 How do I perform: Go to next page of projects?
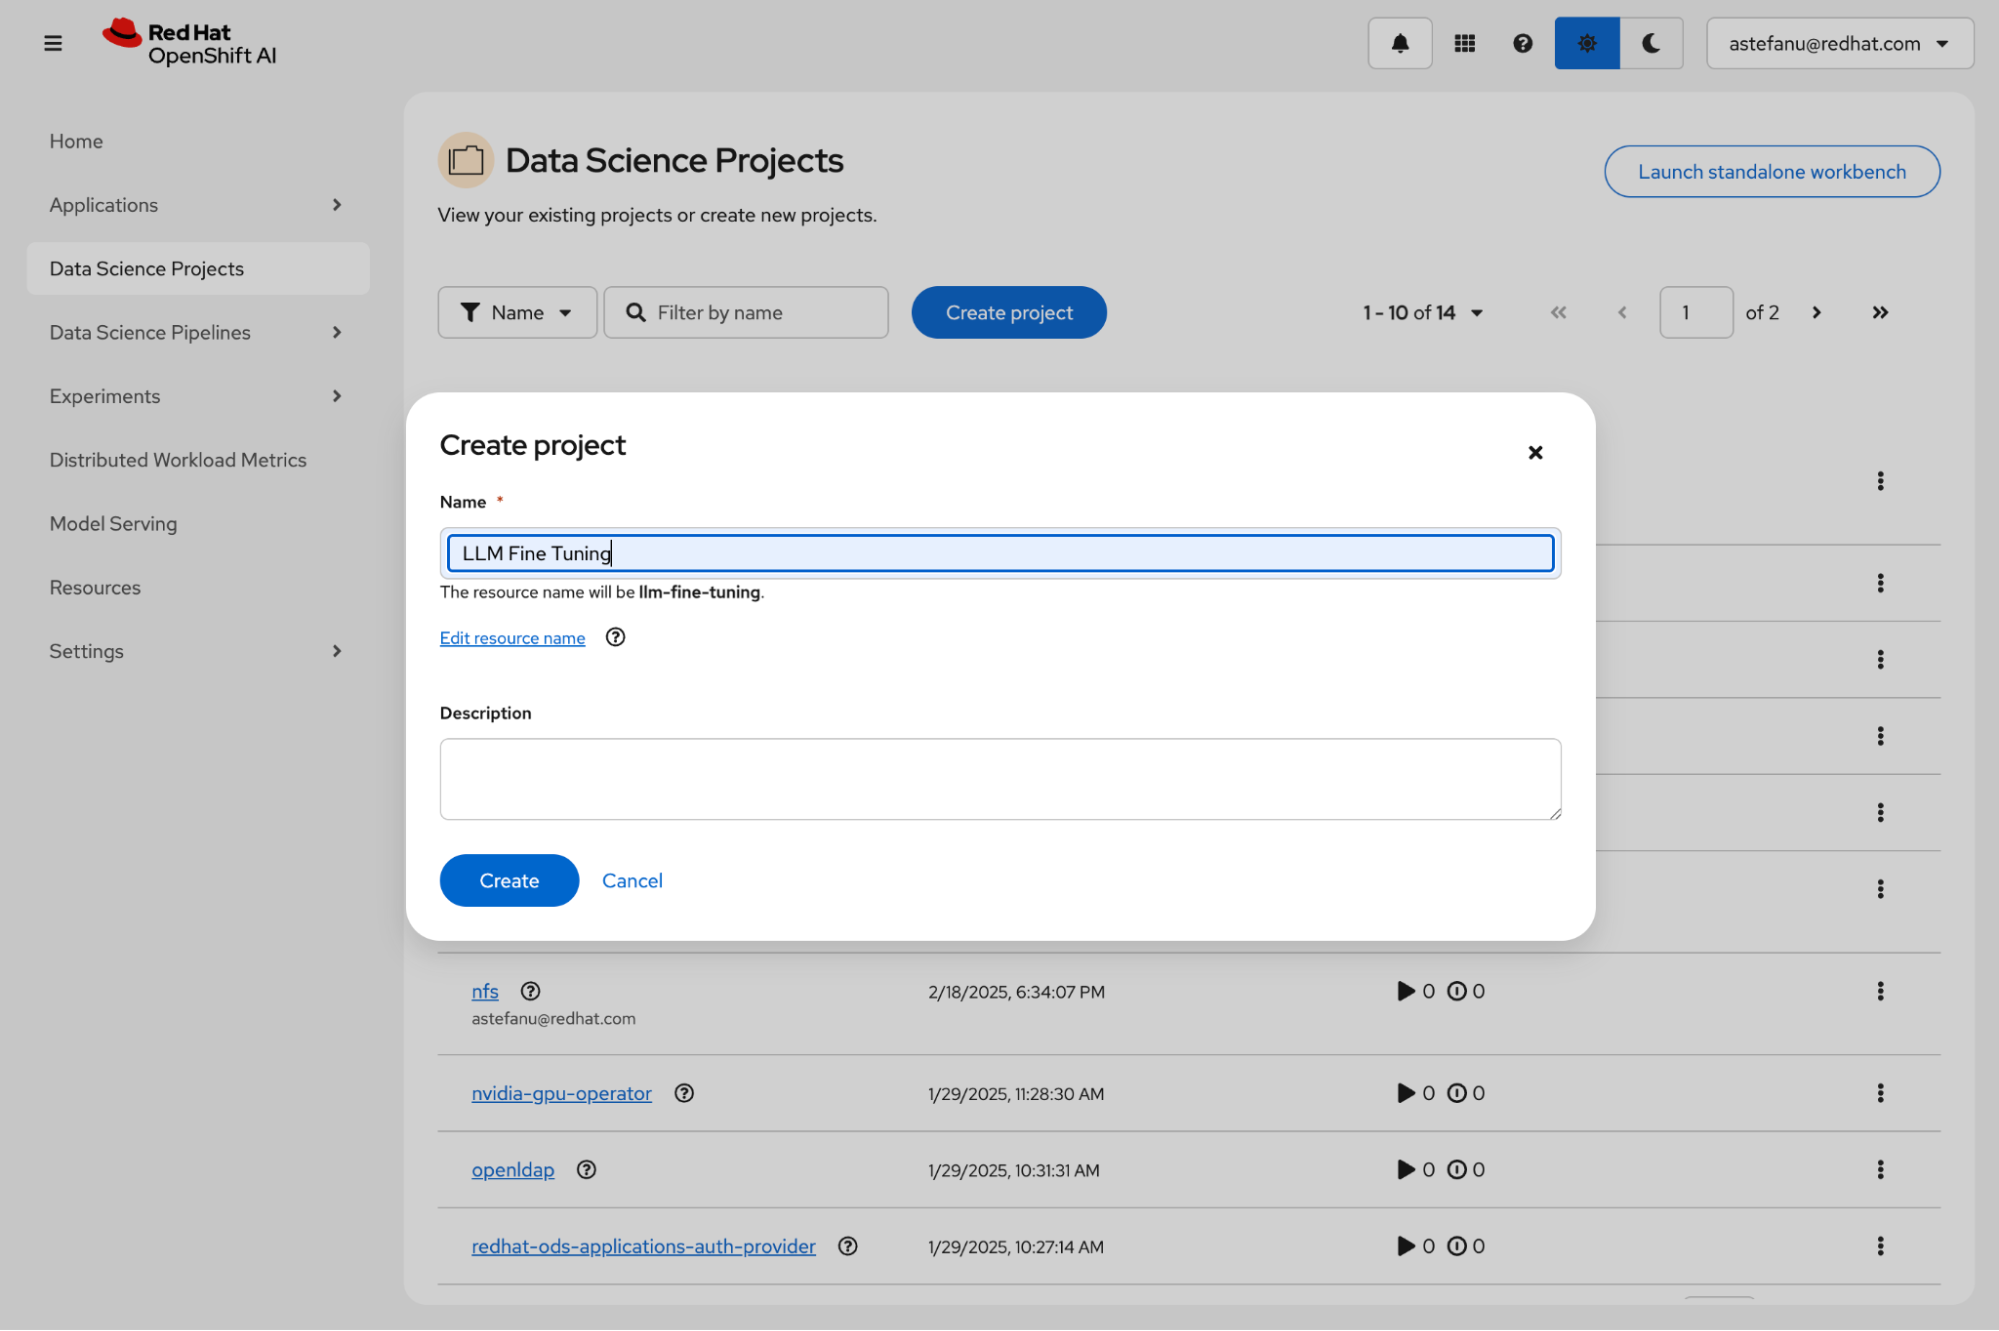click(1816, 312)
